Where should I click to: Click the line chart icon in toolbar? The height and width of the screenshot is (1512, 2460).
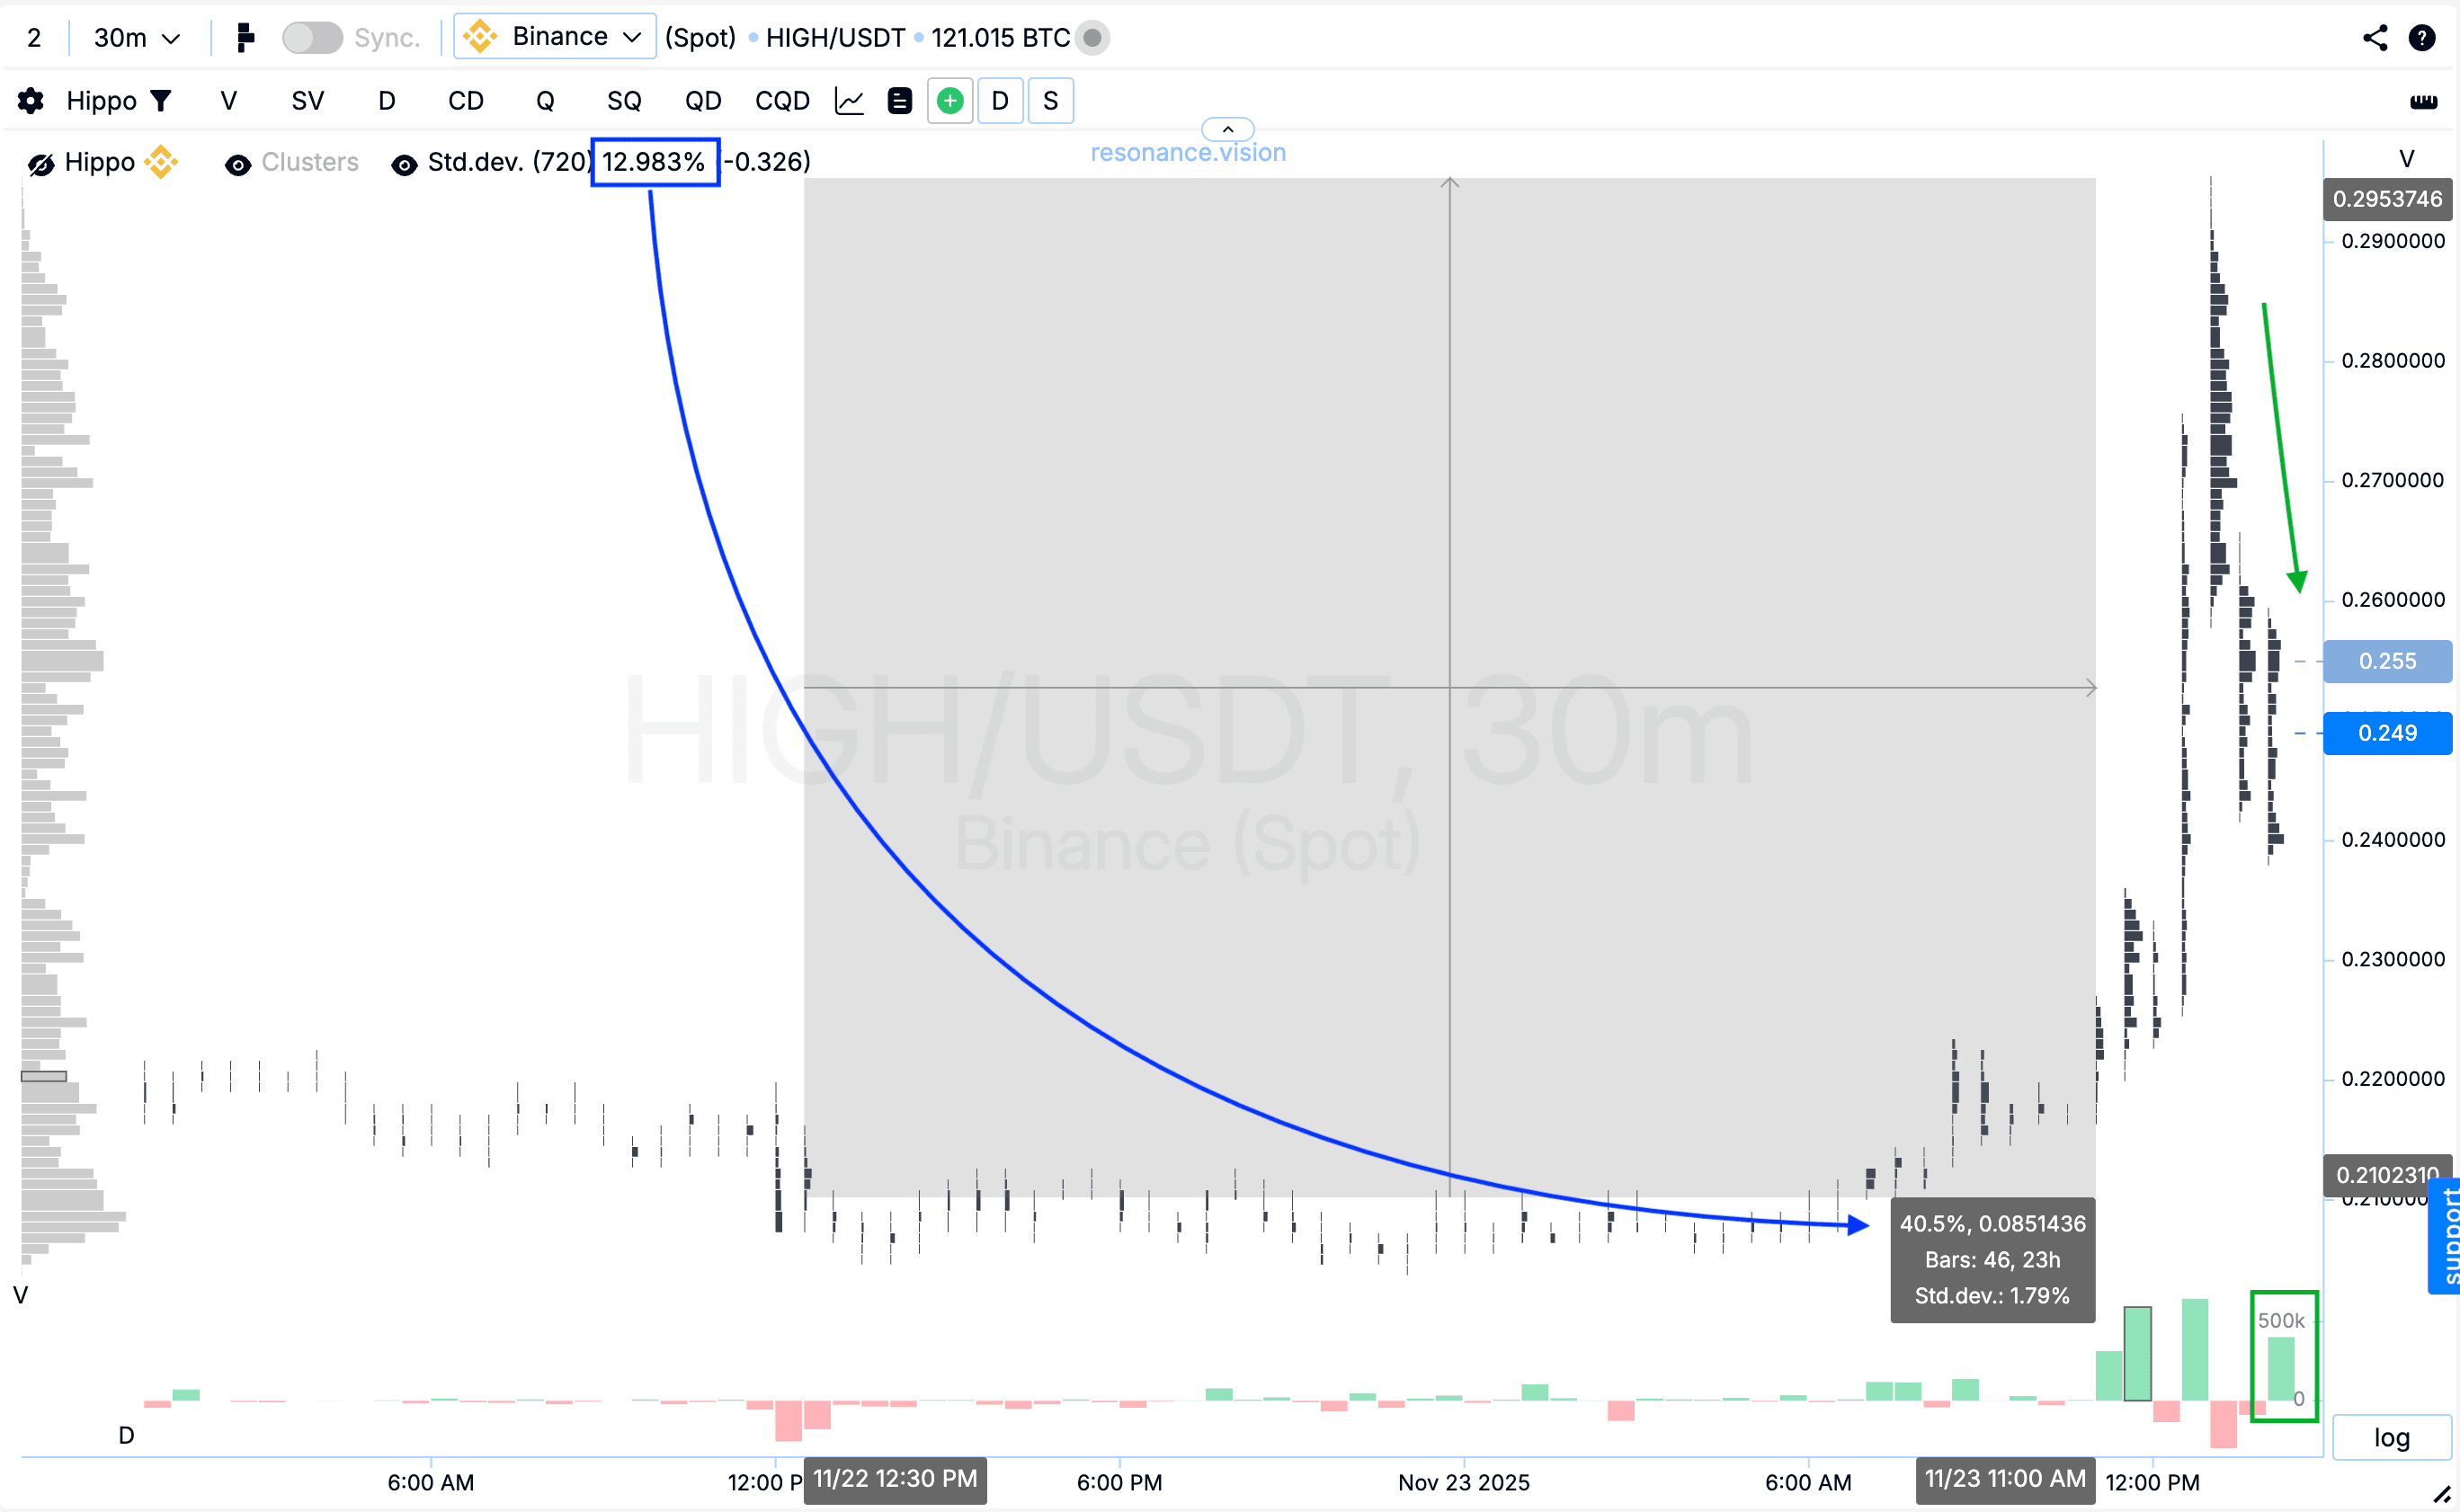pyautogui.click(x=849, y=101)
